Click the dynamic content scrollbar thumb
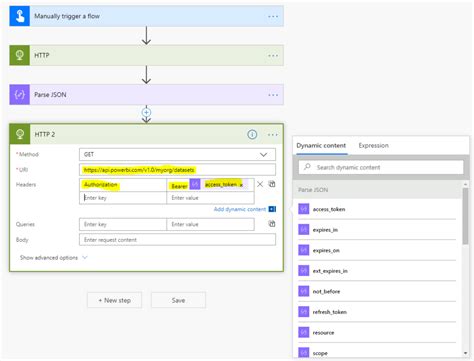Viewport: 474px width, 361px height. tap(465, 216)
